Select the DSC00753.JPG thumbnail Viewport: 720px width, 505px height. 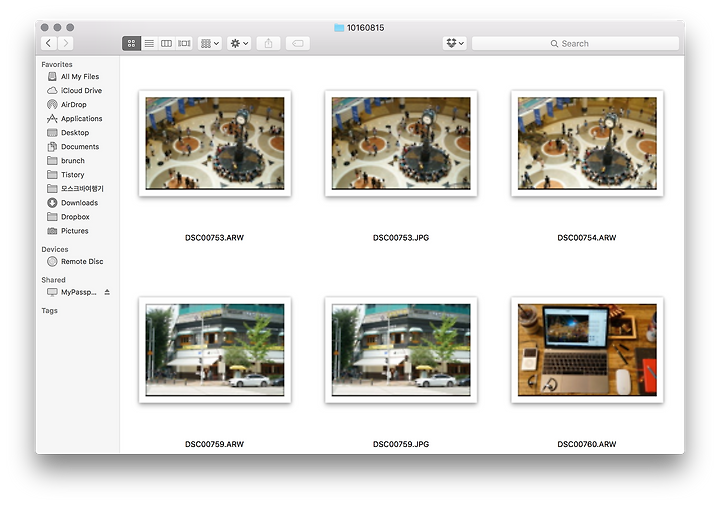[401, 143]
